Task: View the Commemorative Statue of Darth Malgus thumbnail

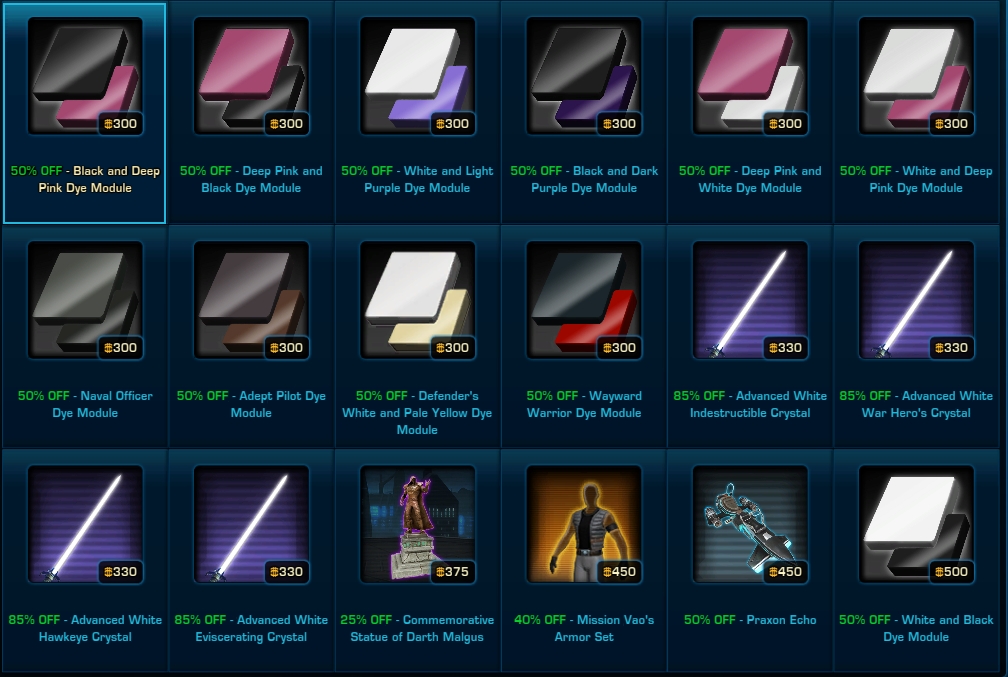Action: (417, 524)
